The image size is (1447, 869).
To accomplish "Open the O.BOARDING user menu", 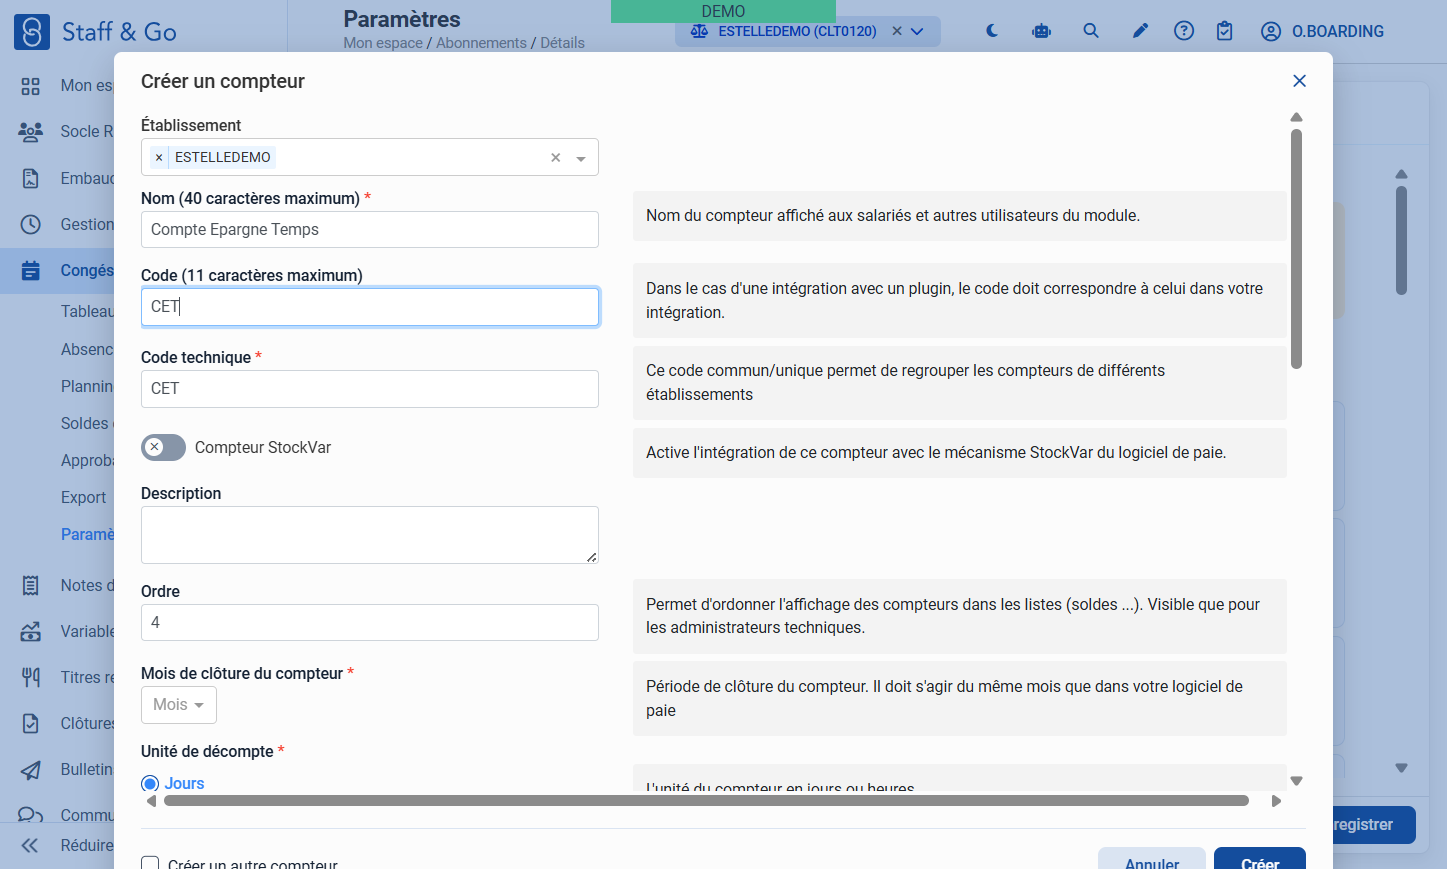I will point(1322,31).
